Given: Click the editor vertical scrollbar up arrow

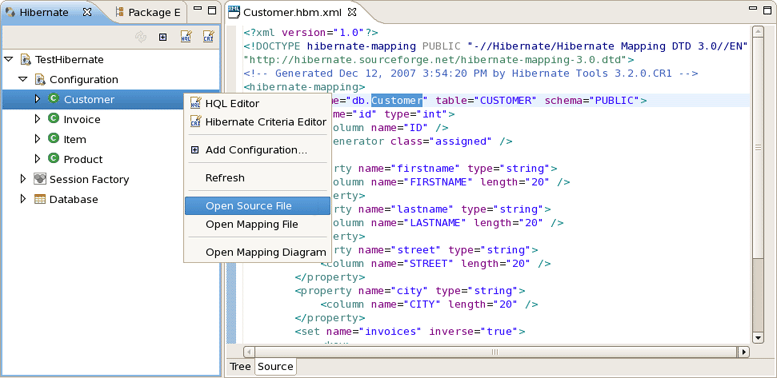Looking at the screenshot, I should click(757, 33).
